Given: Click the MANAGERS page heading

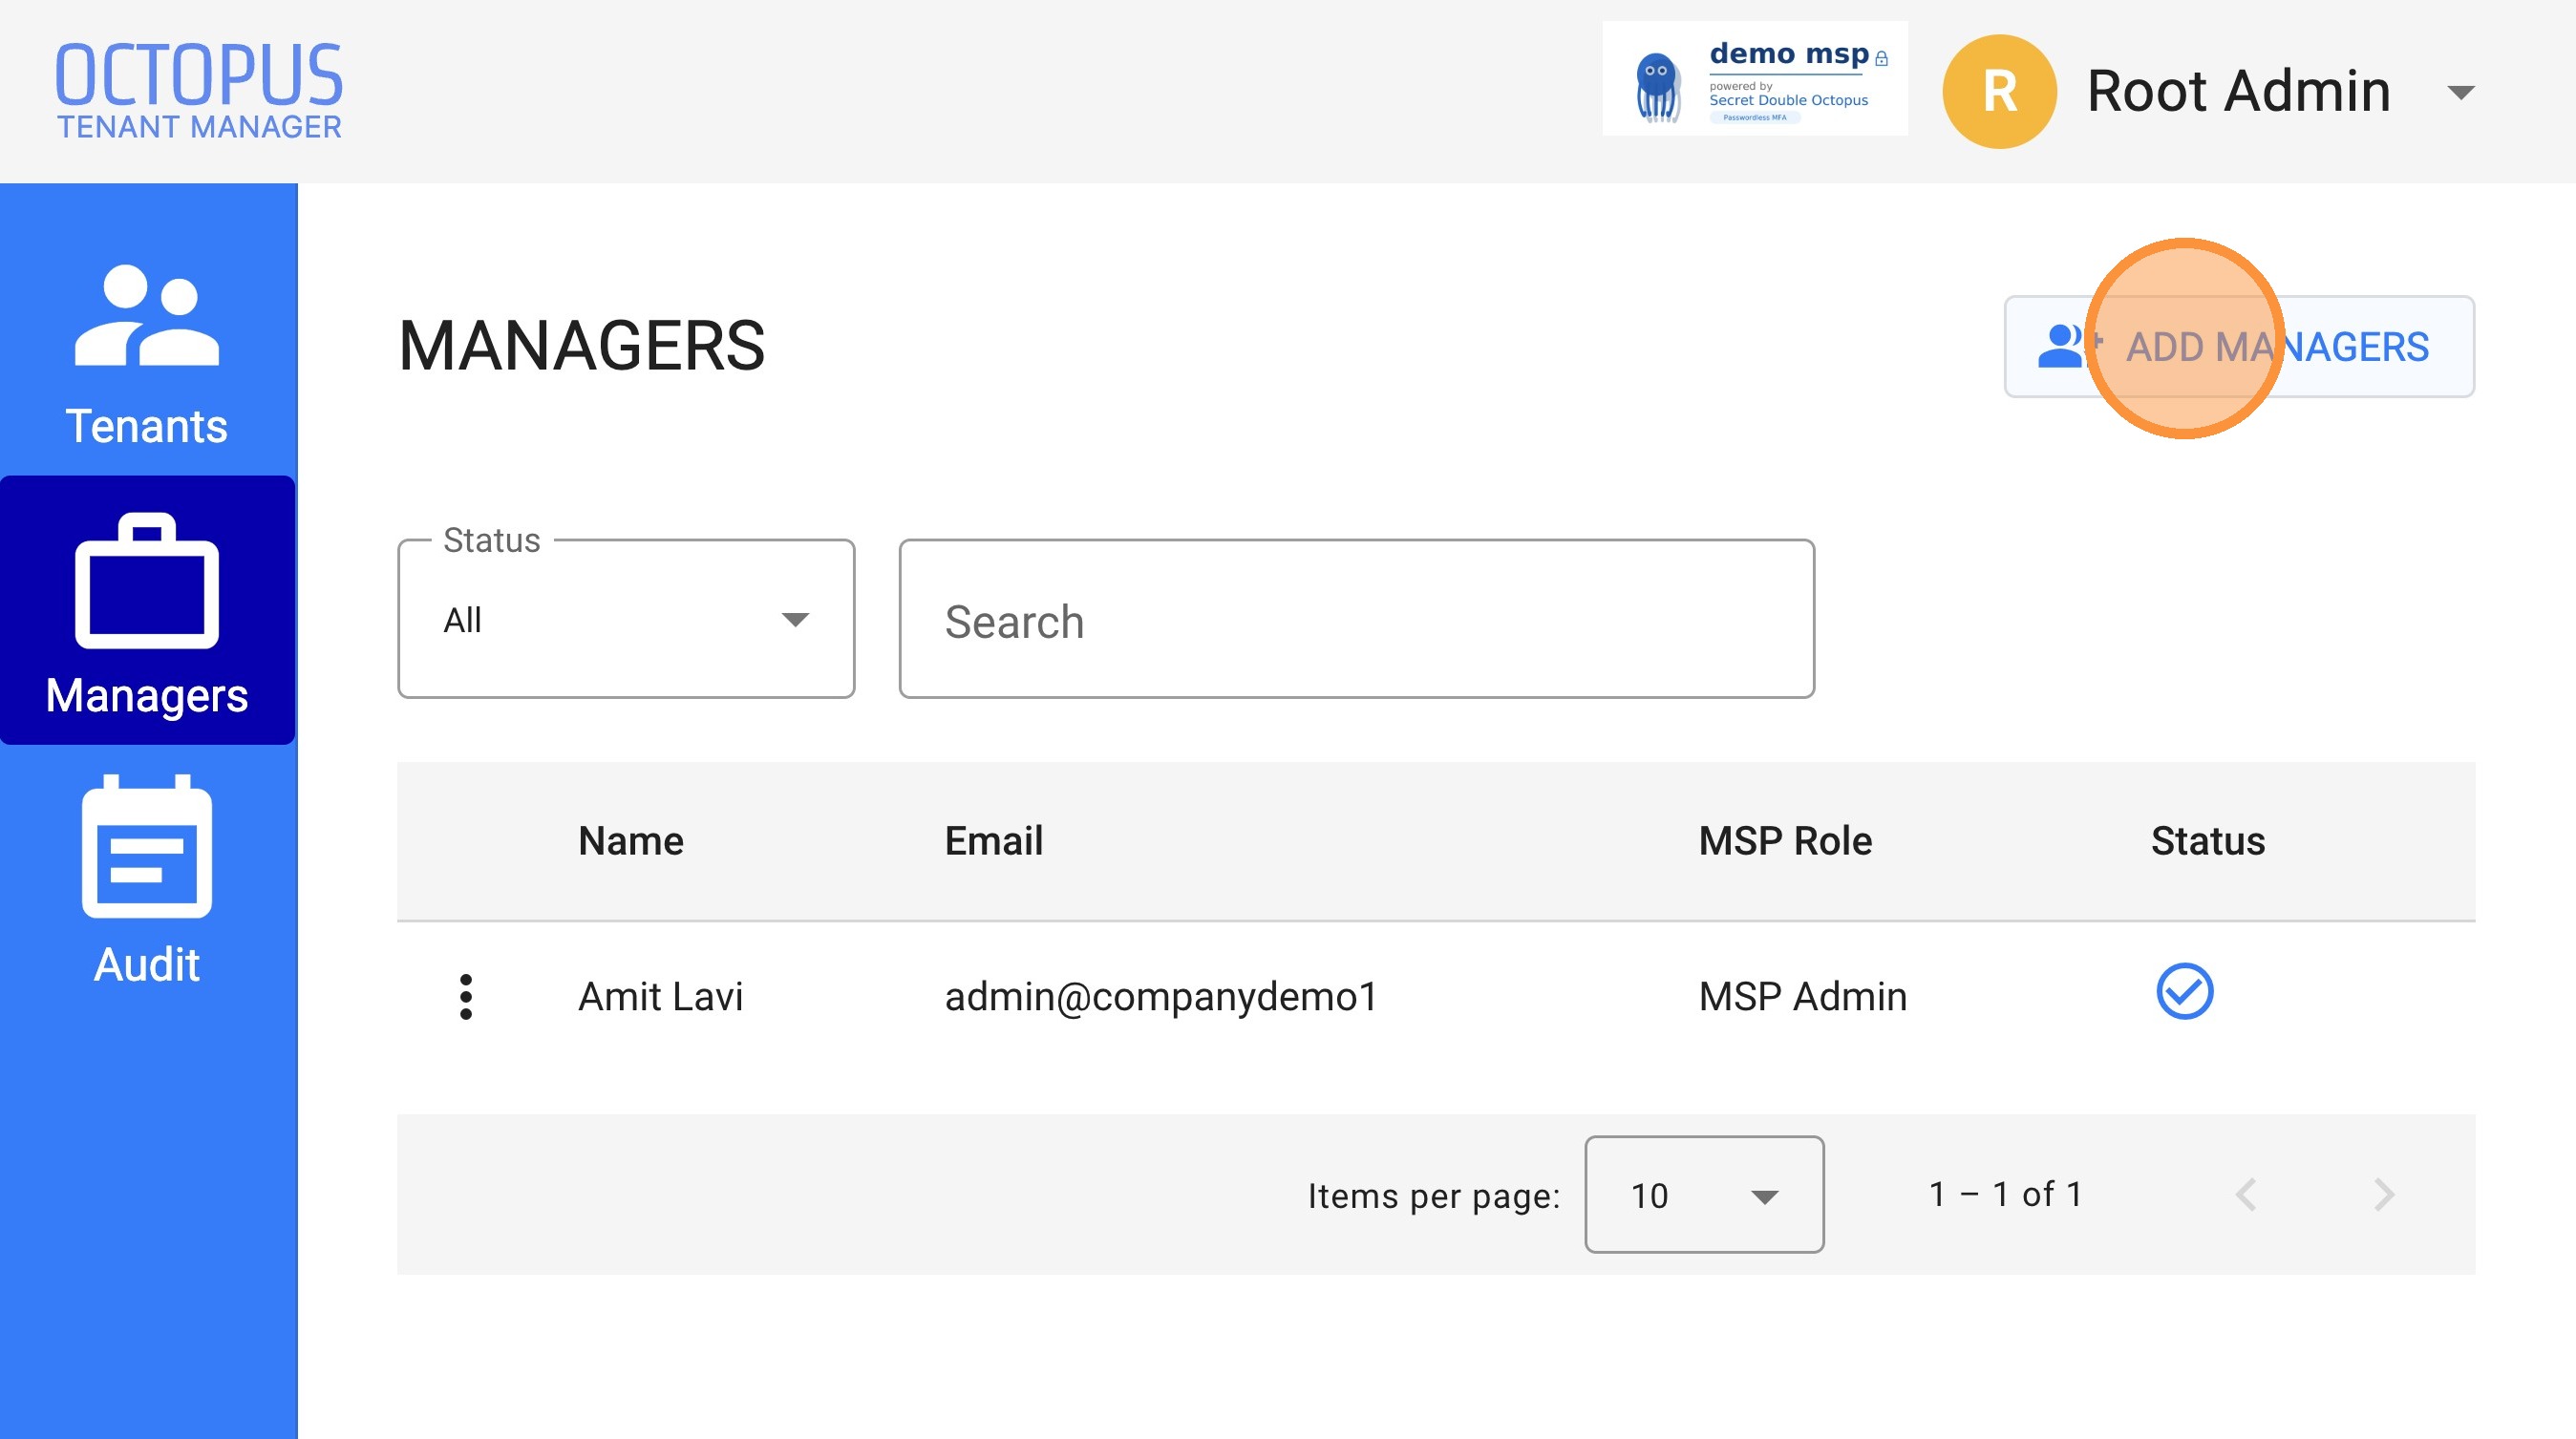Looking at the screenshot, I should coord(582,346).
